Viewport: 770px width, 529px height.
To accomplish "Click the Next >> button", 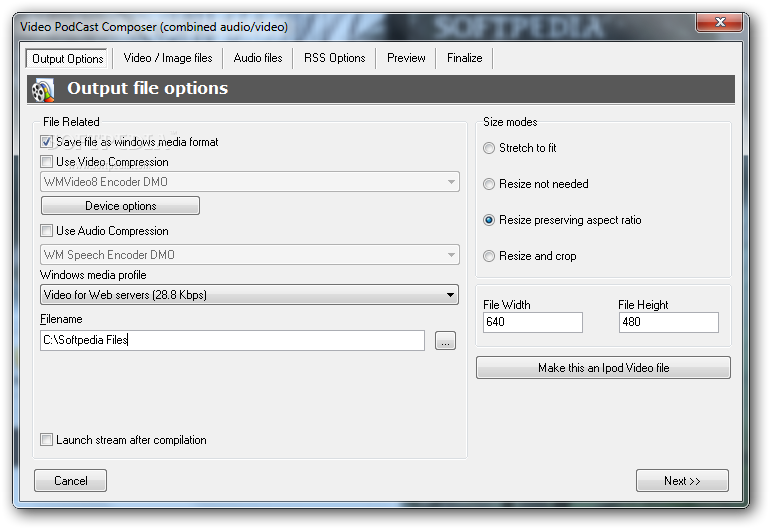I will pos(682,480).
